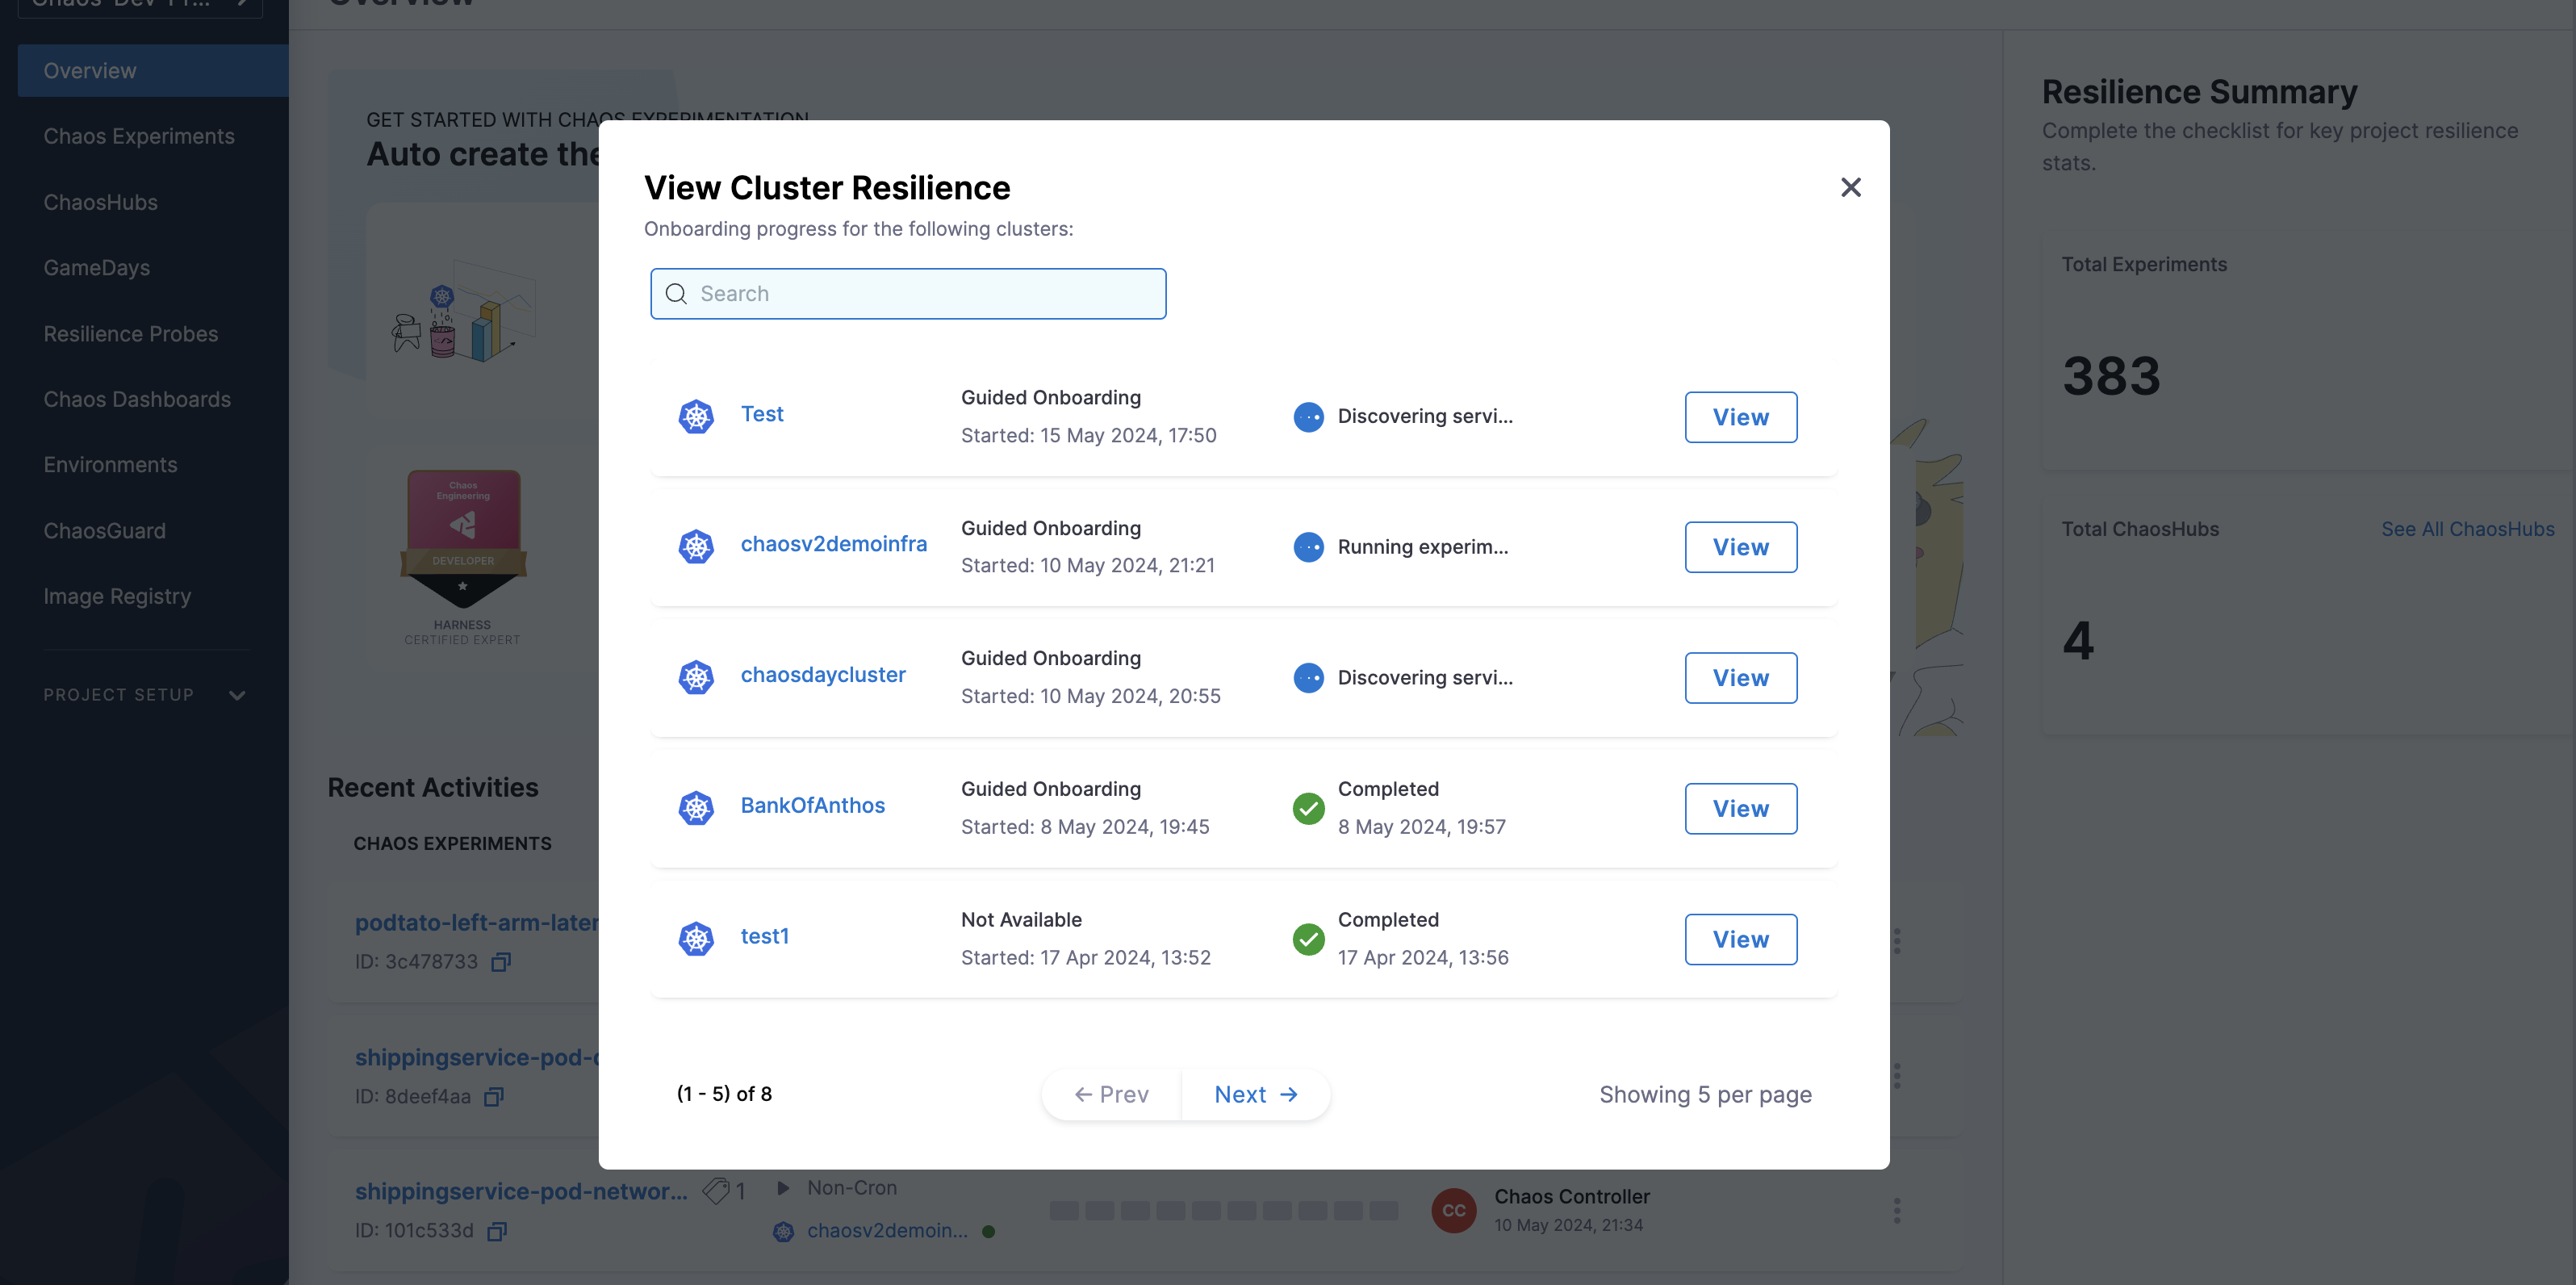
Task: Open the BankOfAnthos cluster link
Action: pos(812,805)
